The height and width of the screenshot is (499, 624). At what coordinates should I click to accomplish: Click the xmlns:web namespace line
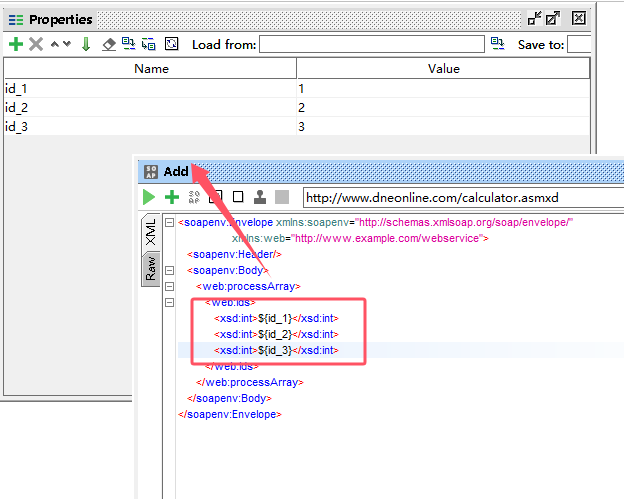coord(360,238)
